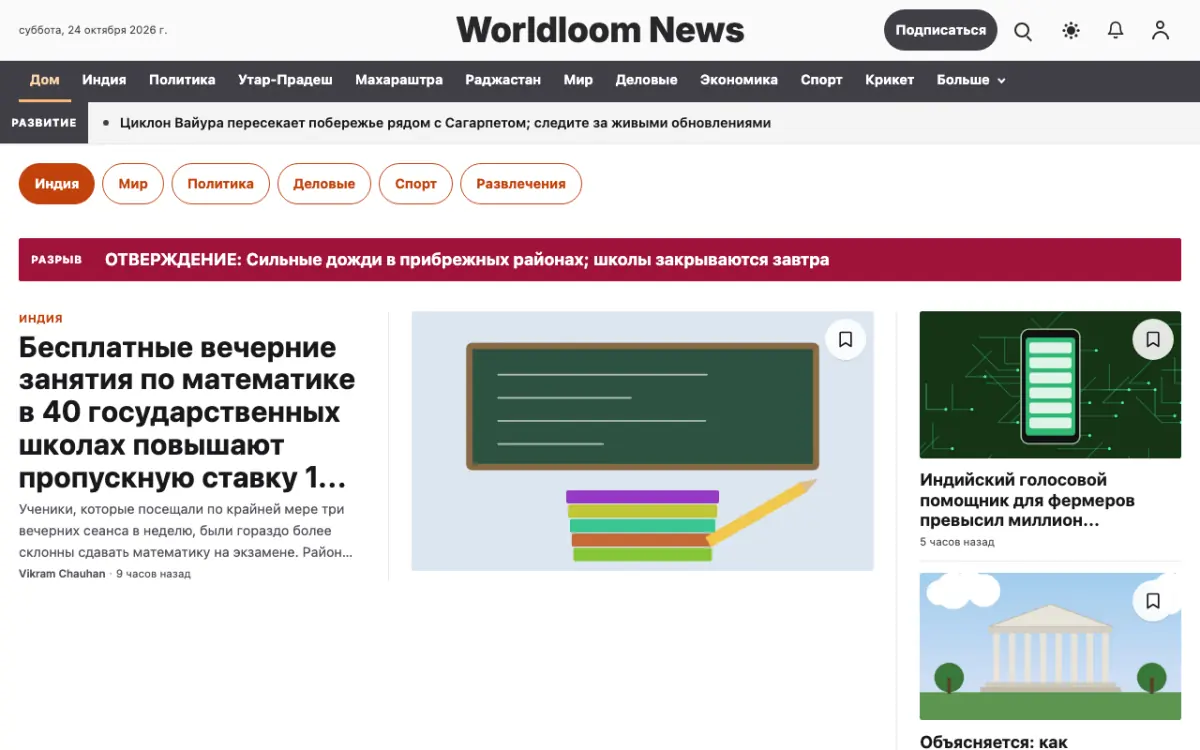Open the Крикет section

click(890, 80)
